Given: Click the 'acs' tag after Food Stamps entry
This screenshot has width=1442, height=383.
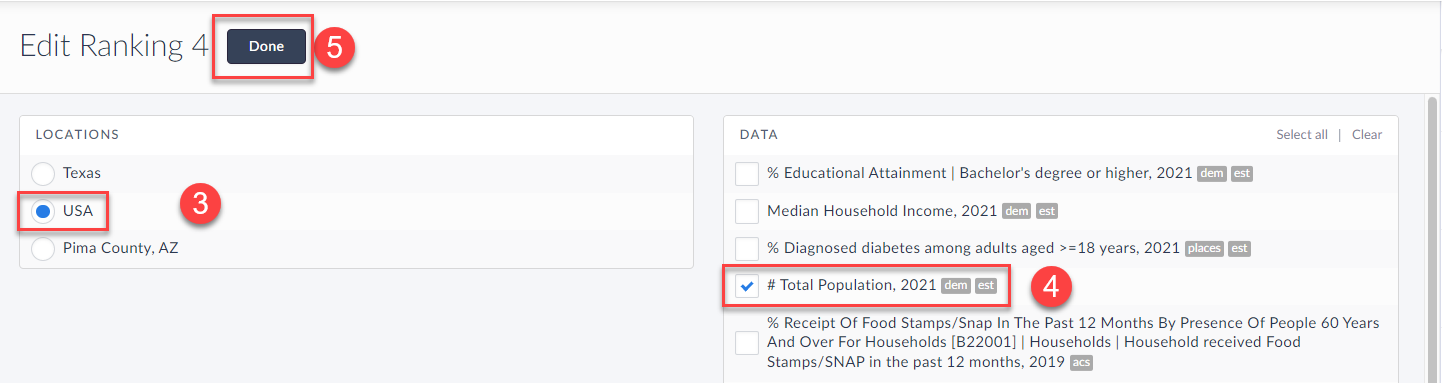Looking at the screenshot, I should (1081, 362).
